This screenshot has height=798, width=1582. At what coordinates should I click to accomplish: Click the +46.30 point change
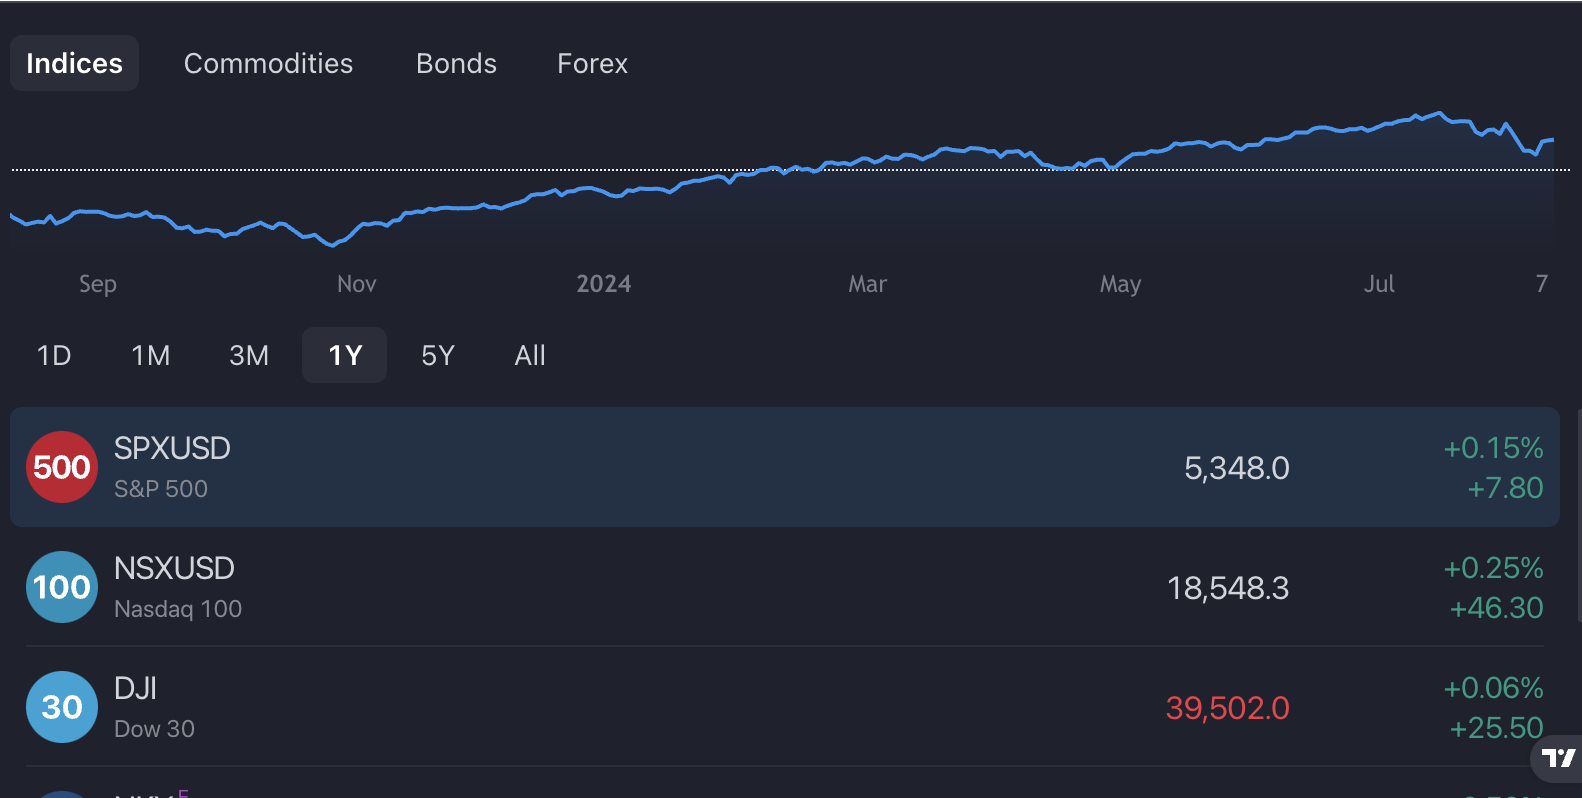tap(1497, 608)
